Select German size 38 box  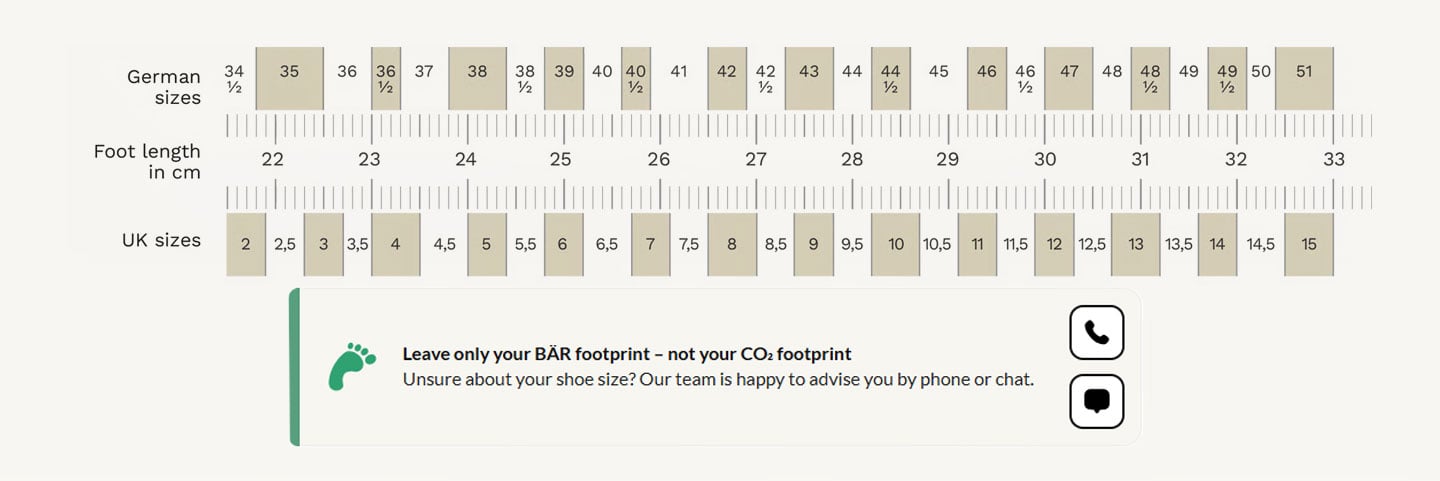point(478,78)
